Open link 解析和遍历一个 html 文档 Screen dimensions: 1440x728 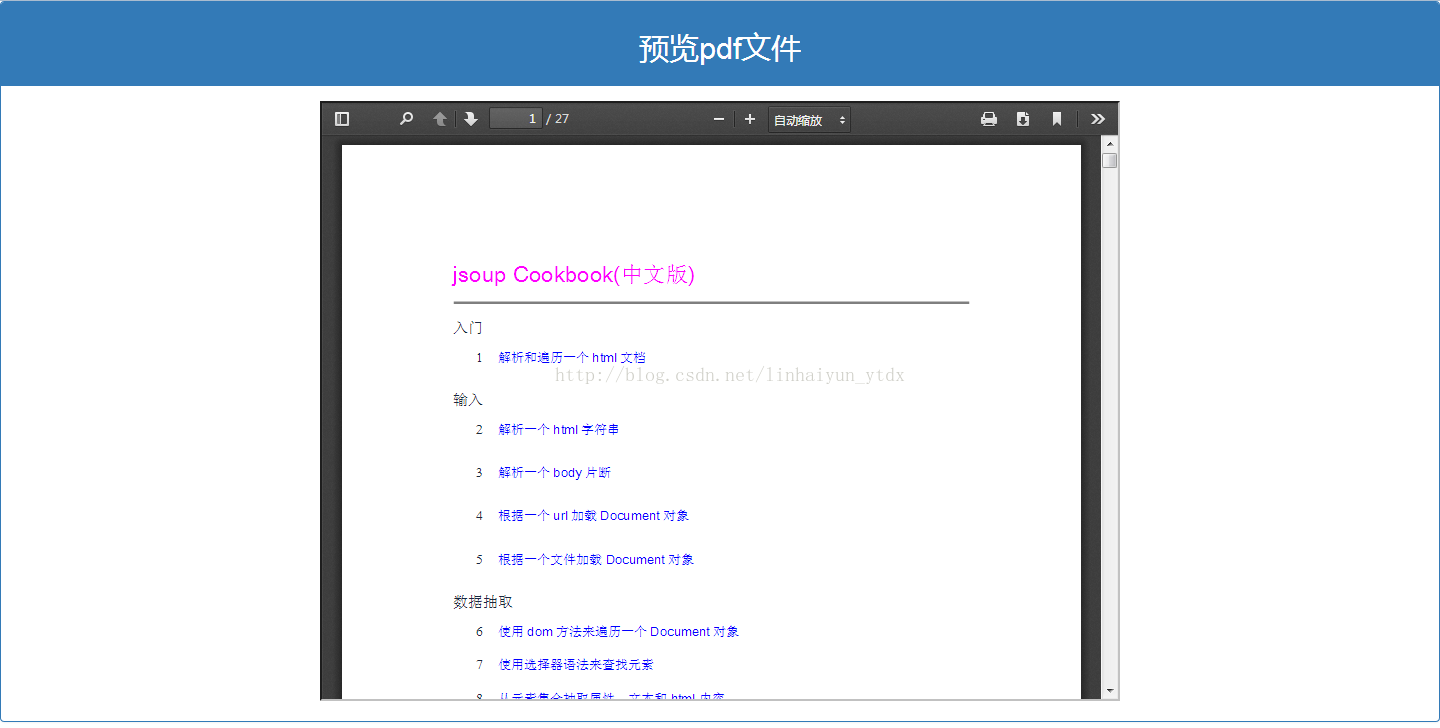coord(572,358)
